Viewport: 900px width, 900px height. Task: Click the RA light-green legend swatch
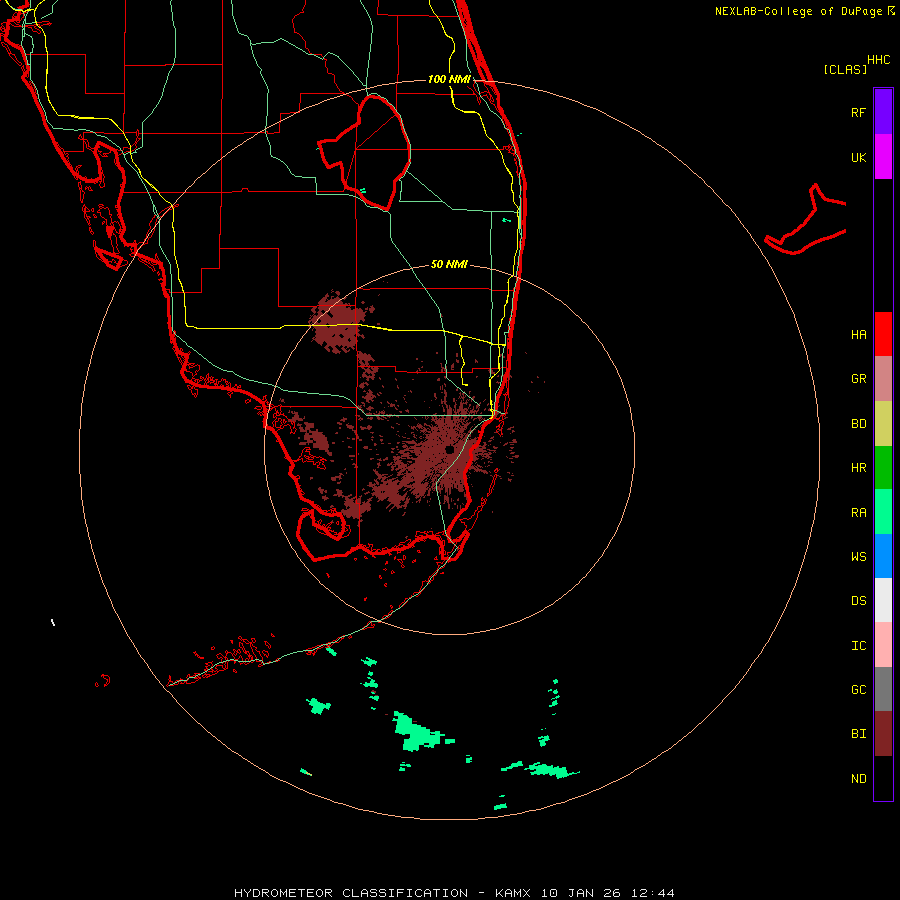point(883,512)
